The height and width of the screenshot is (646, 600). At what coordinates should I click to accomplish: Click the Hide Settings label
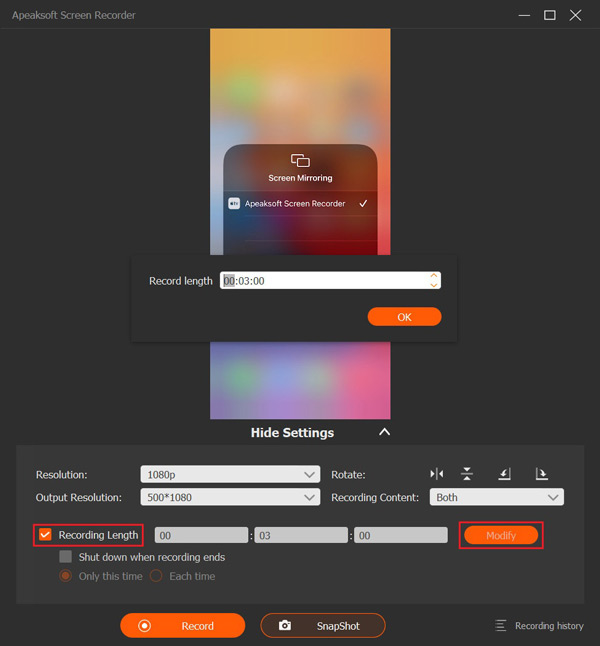pyautogui.click(x=292, y=433)
